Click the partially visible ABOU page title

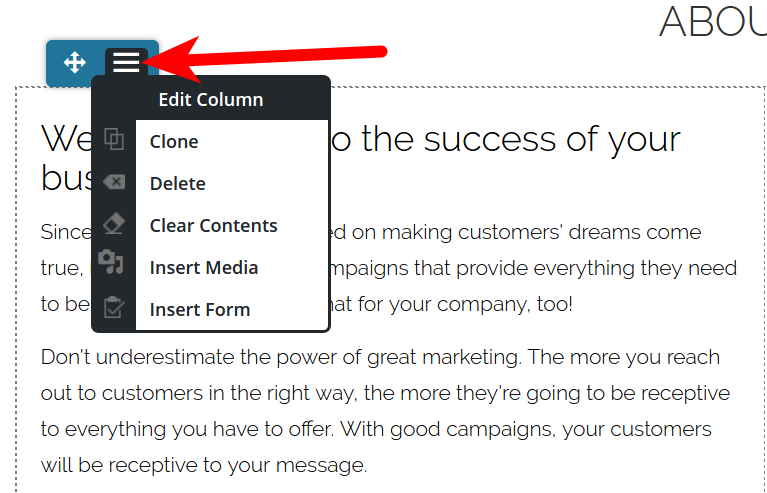point(712,22)
